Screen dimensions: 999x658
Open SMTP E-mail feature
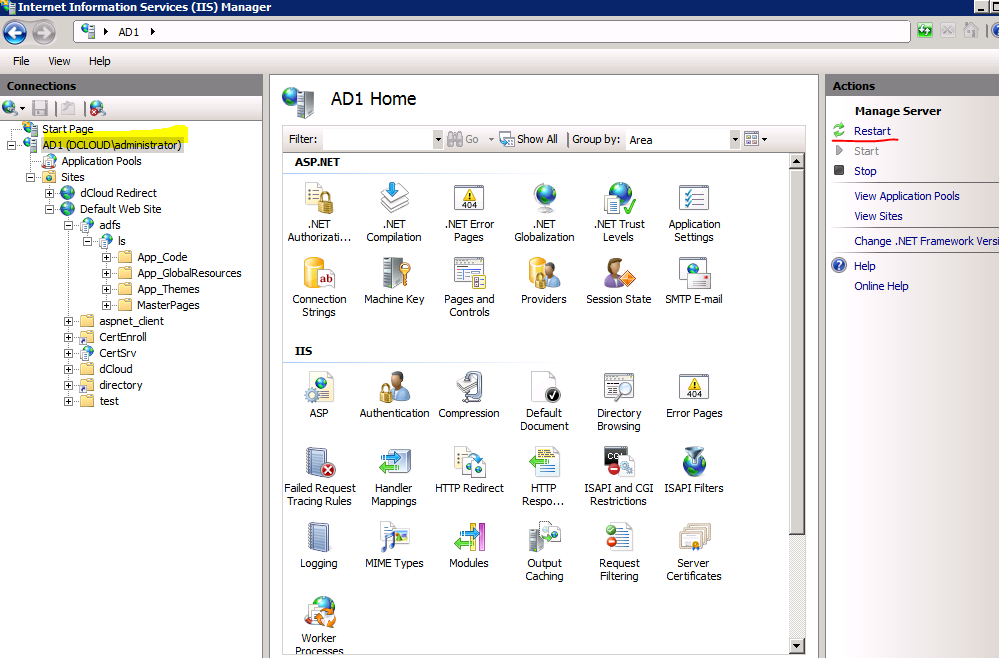(694, 282)
